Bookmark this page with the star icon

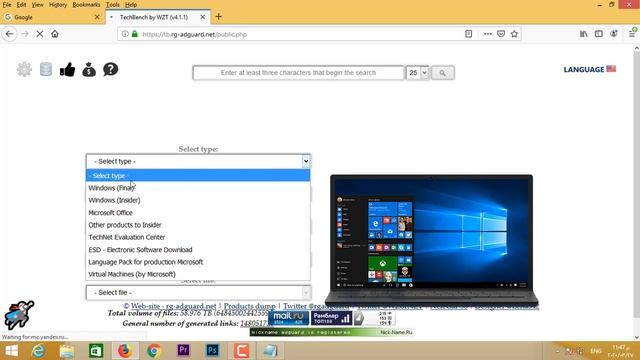click(514, 34)
